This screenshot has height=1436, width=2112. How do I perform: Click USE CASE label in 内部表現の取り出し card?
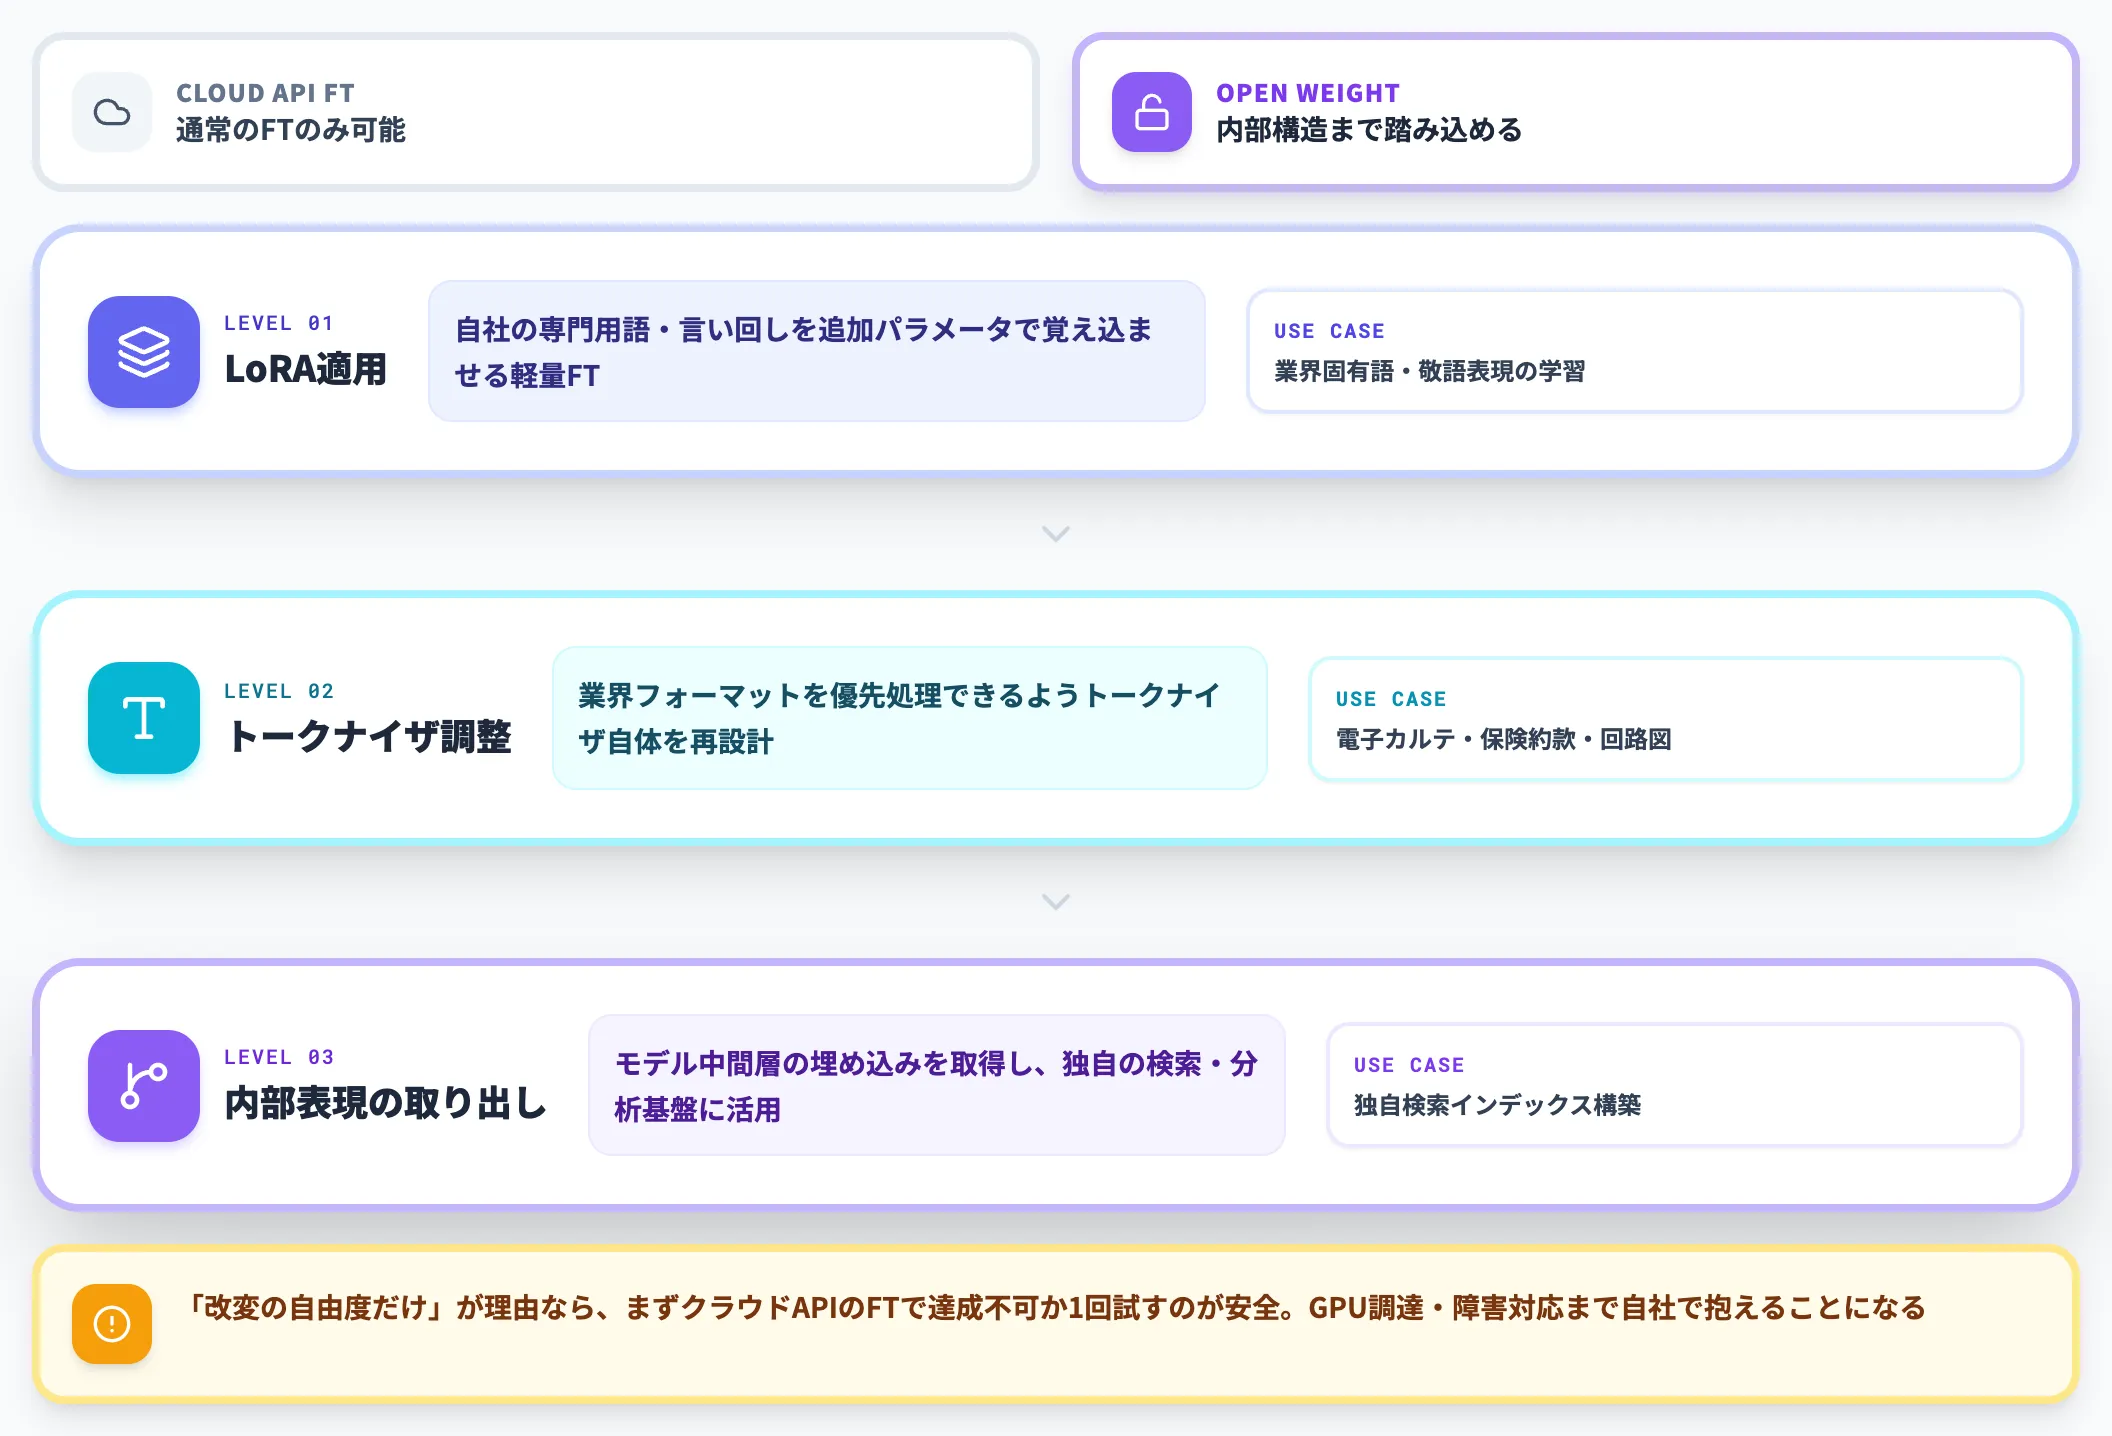1409,1065
